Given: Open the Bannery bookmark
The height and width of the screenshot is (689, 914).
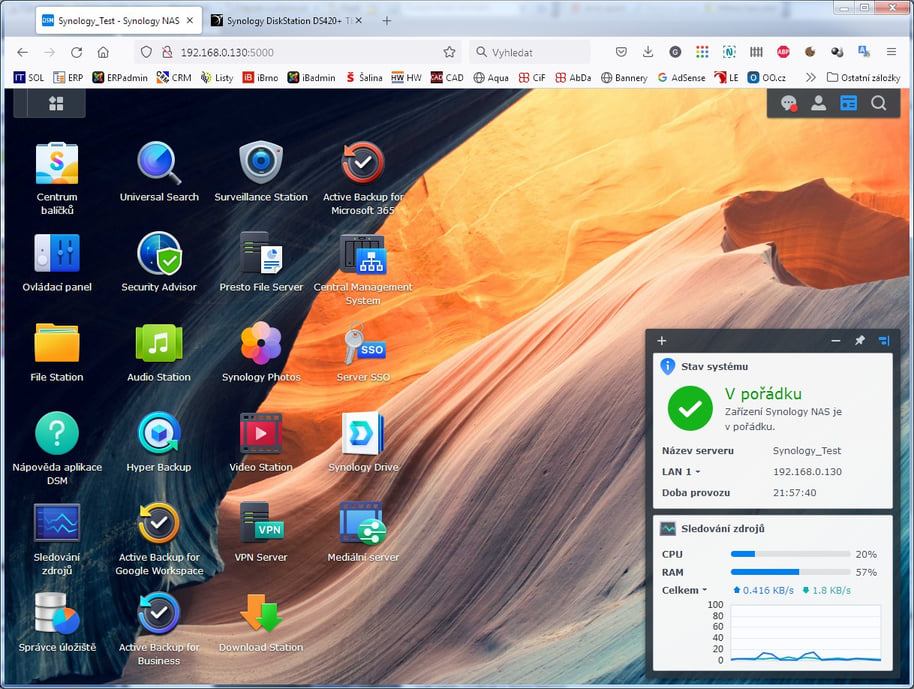Looking at the screenshot, I should pos(624,78).
